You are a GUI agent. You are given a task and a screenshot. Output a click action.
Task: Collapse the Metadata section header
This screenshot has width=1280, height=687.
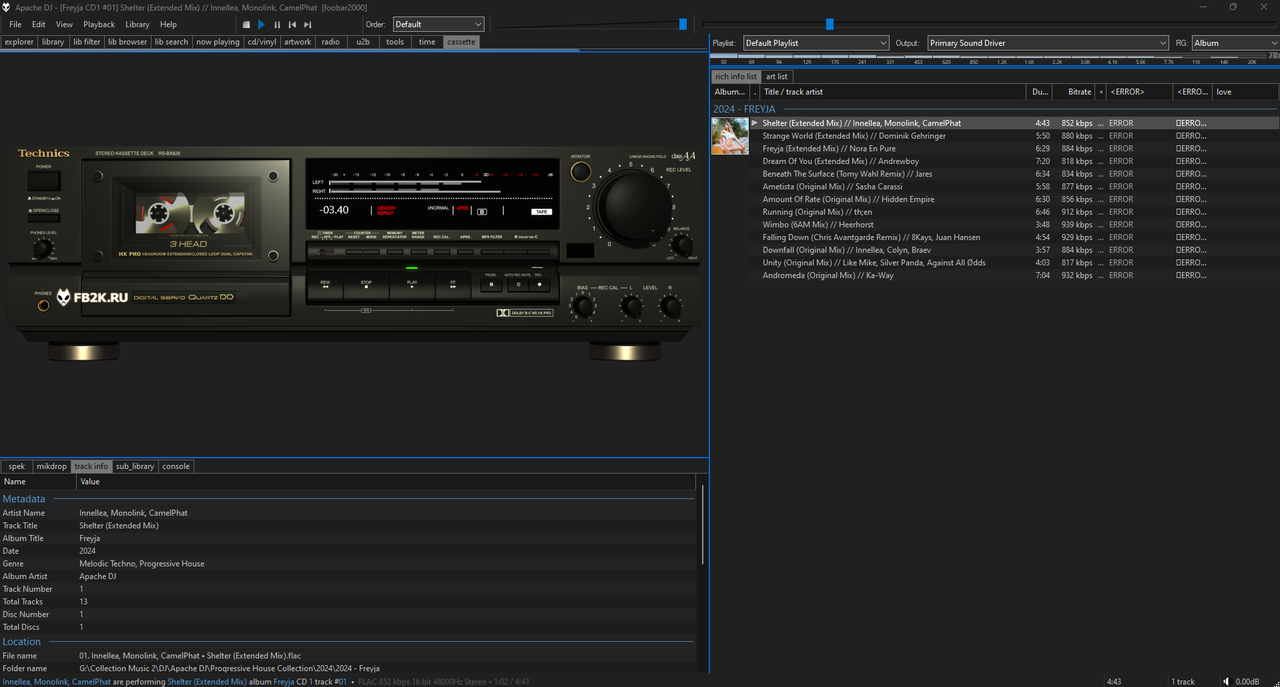pos(24,498)
